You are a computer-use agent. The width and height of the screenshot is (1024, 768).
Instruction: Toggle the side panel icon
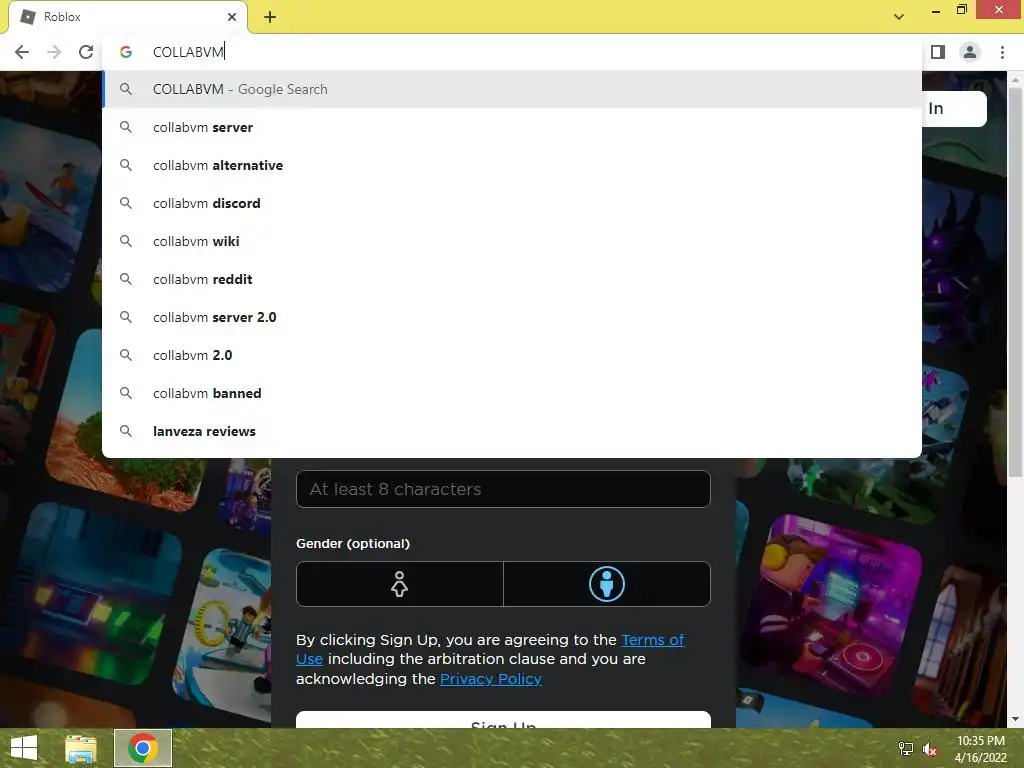coord(938,52)
